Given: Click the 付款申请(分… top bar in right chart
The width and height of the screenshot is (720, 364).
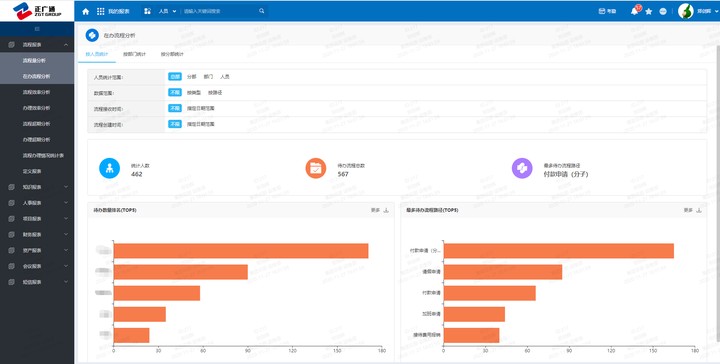Looking at the screenshot, I should [x=558, y=251].
